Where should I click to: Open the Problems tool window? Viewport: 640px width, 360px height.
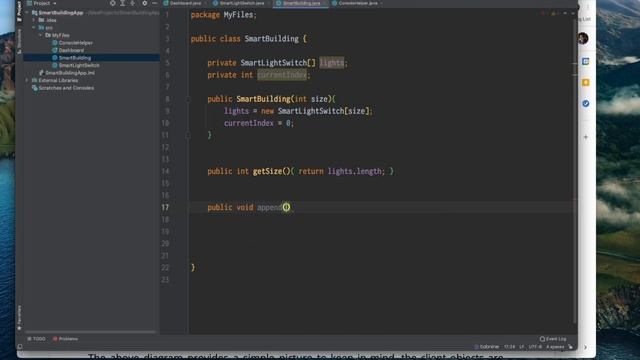[x=65, y=339]
